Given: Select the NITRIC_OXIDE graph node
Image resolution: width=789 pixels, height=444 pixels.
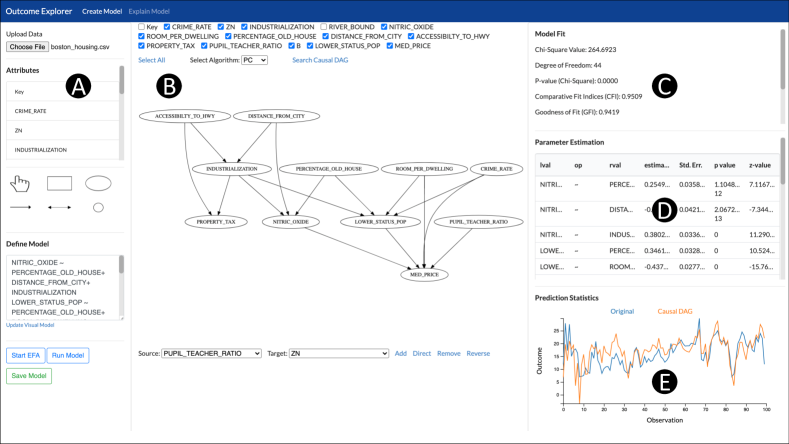Looking at the screenshot, I should pos(290,221).
